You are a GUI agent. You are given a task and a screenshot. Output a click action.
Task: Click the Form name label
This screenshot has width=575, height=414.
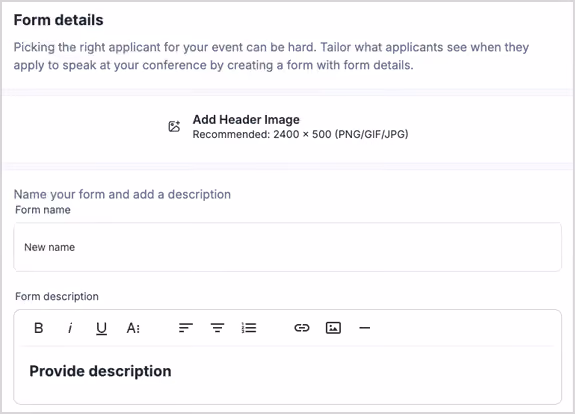(43, 210)
